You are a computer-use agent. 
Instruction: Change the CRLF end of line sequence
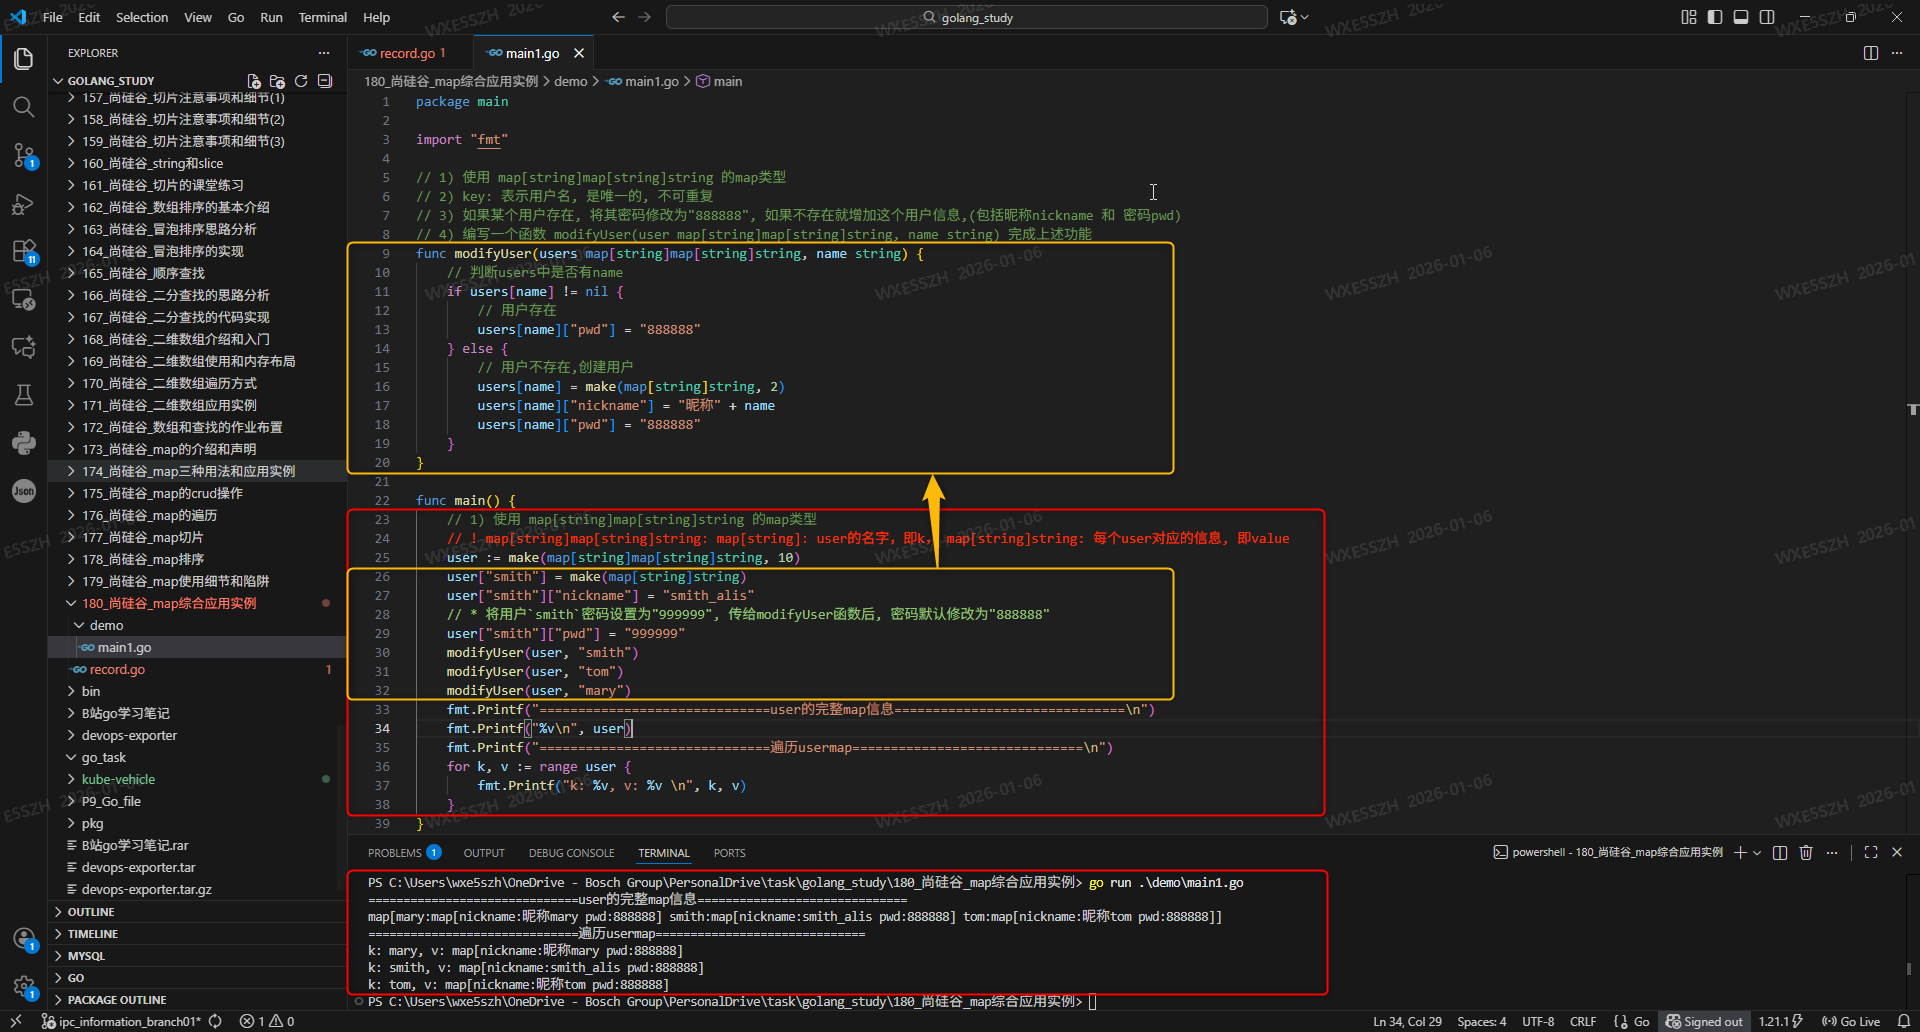1583,1022
